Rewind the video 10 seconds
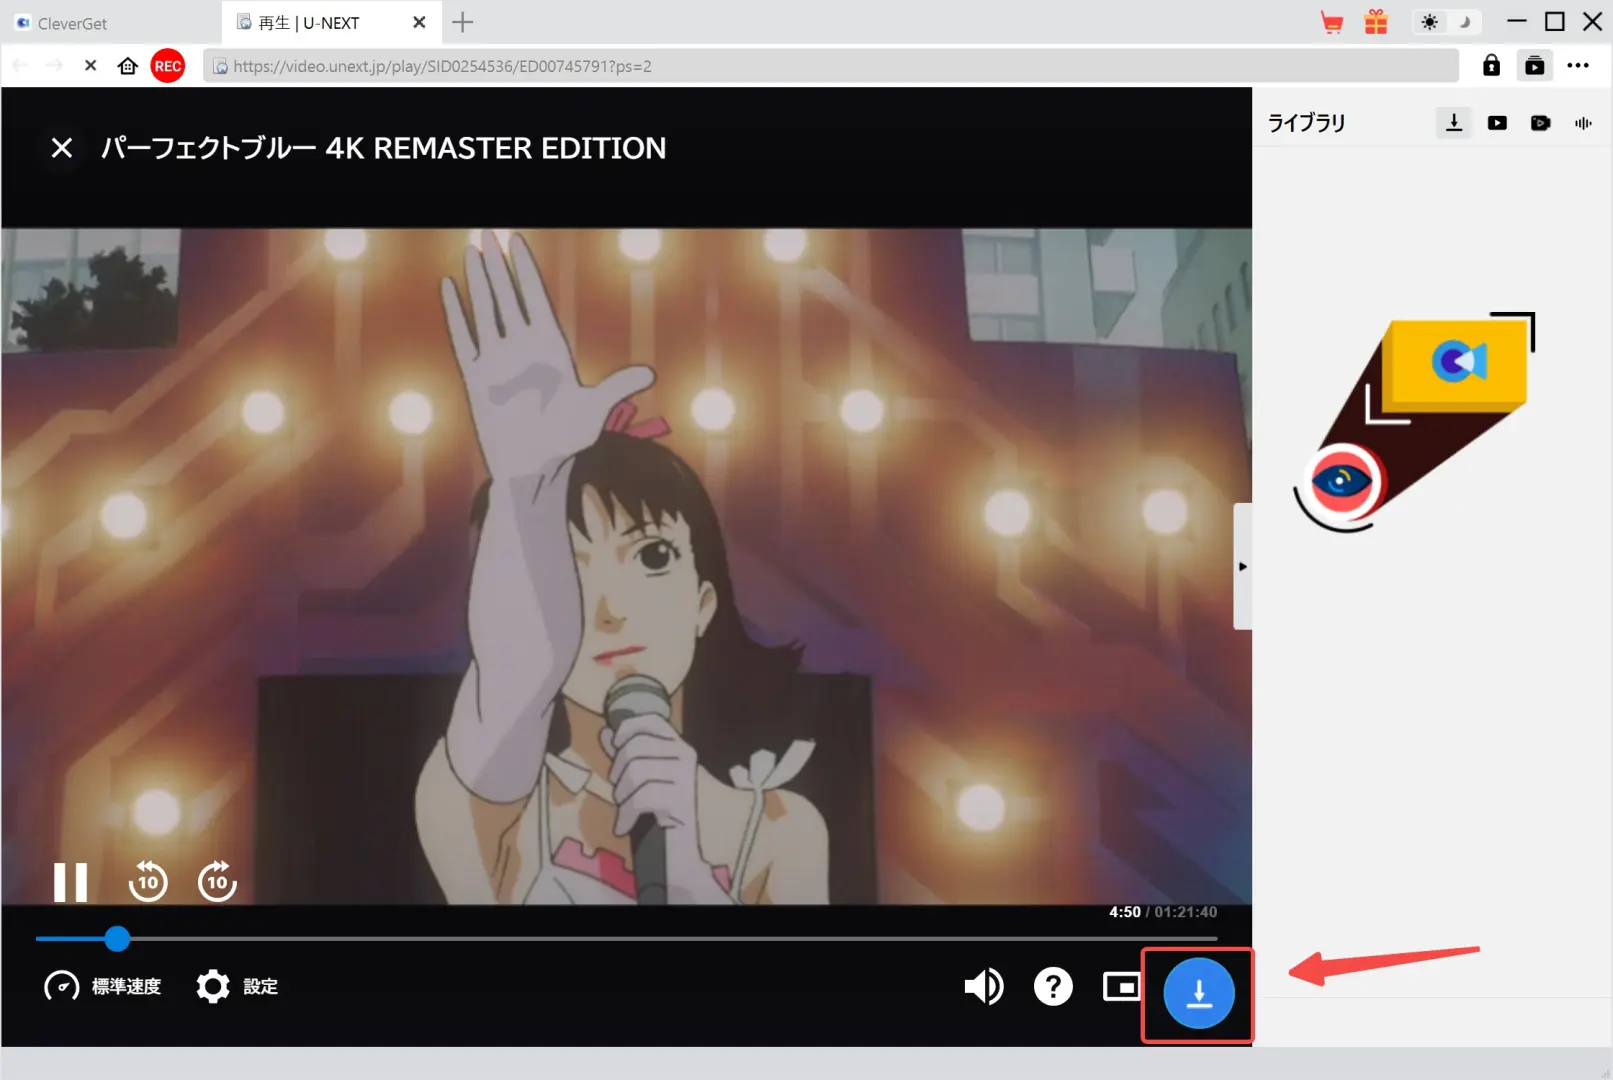This screenshot has height=1080, width=1613. click(x=148, y=881)
